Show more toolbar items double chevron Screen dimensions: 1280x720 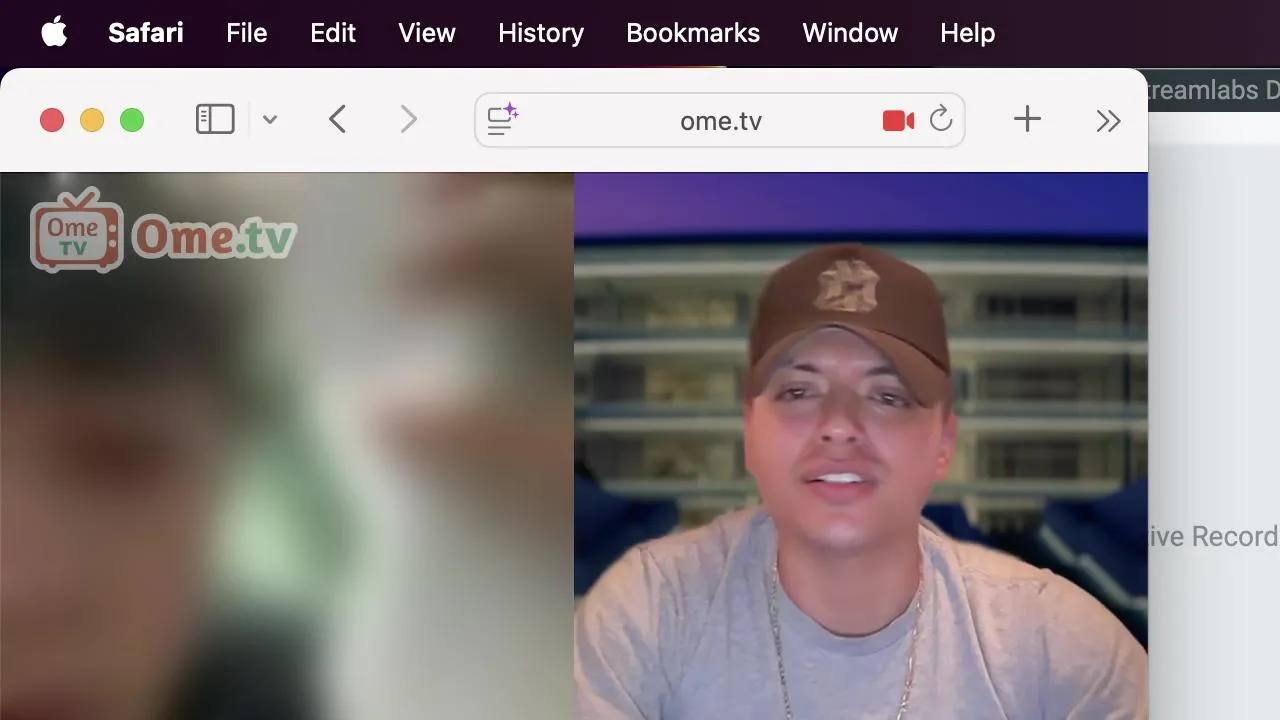tap(1108, 121)
